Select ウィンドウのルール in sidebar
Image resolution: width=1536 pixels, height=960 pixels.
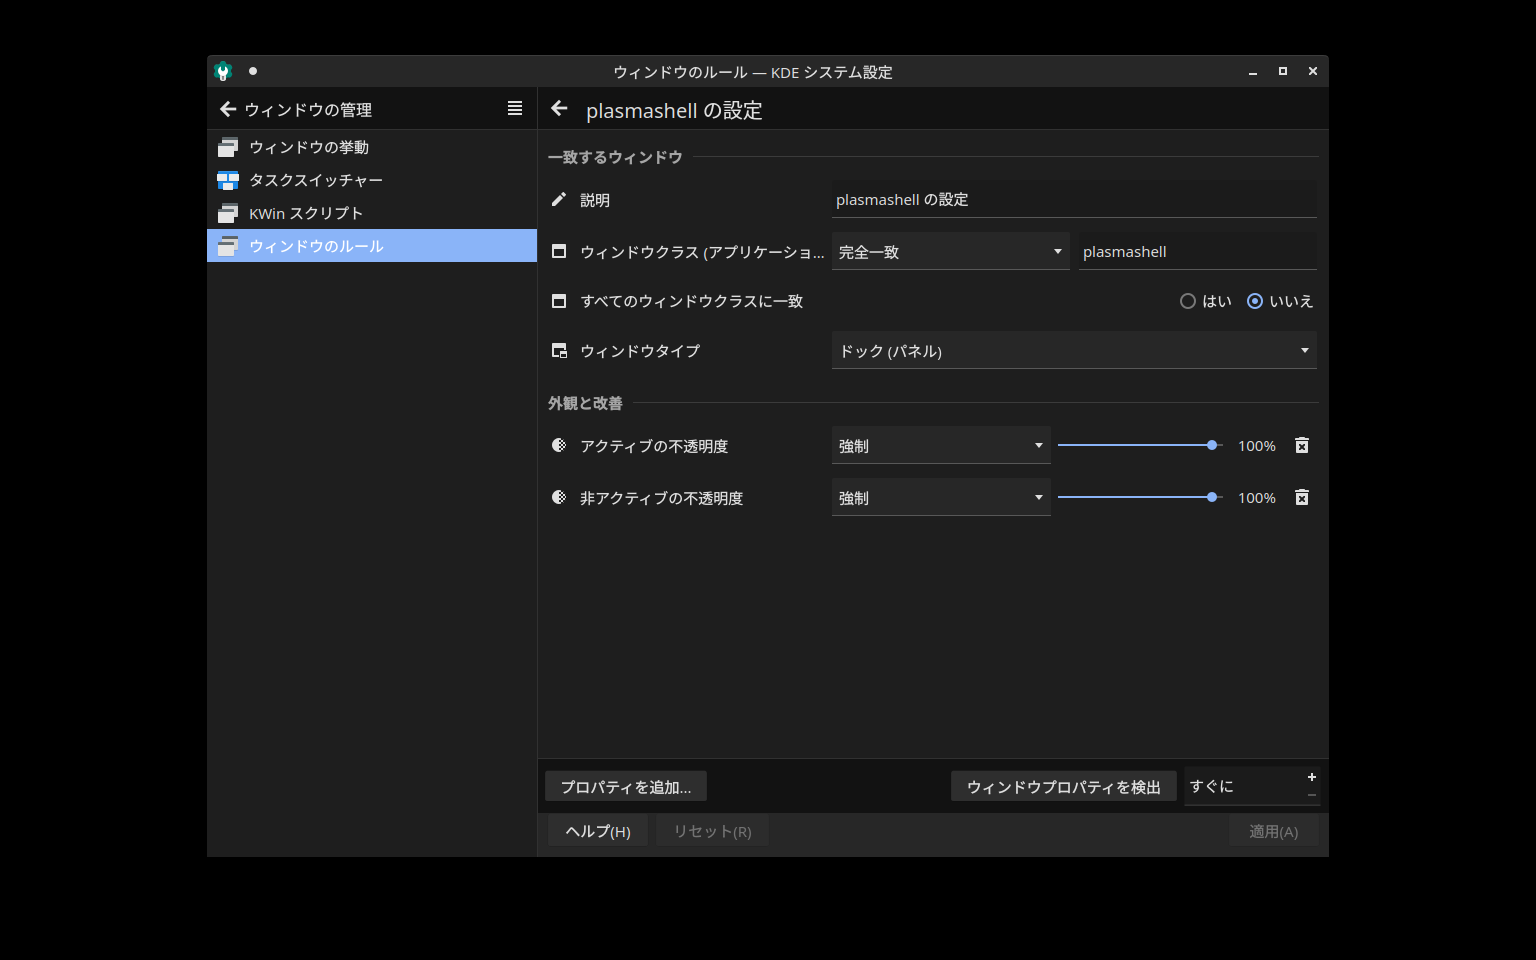pyautogui.click(x=372, y=246)
